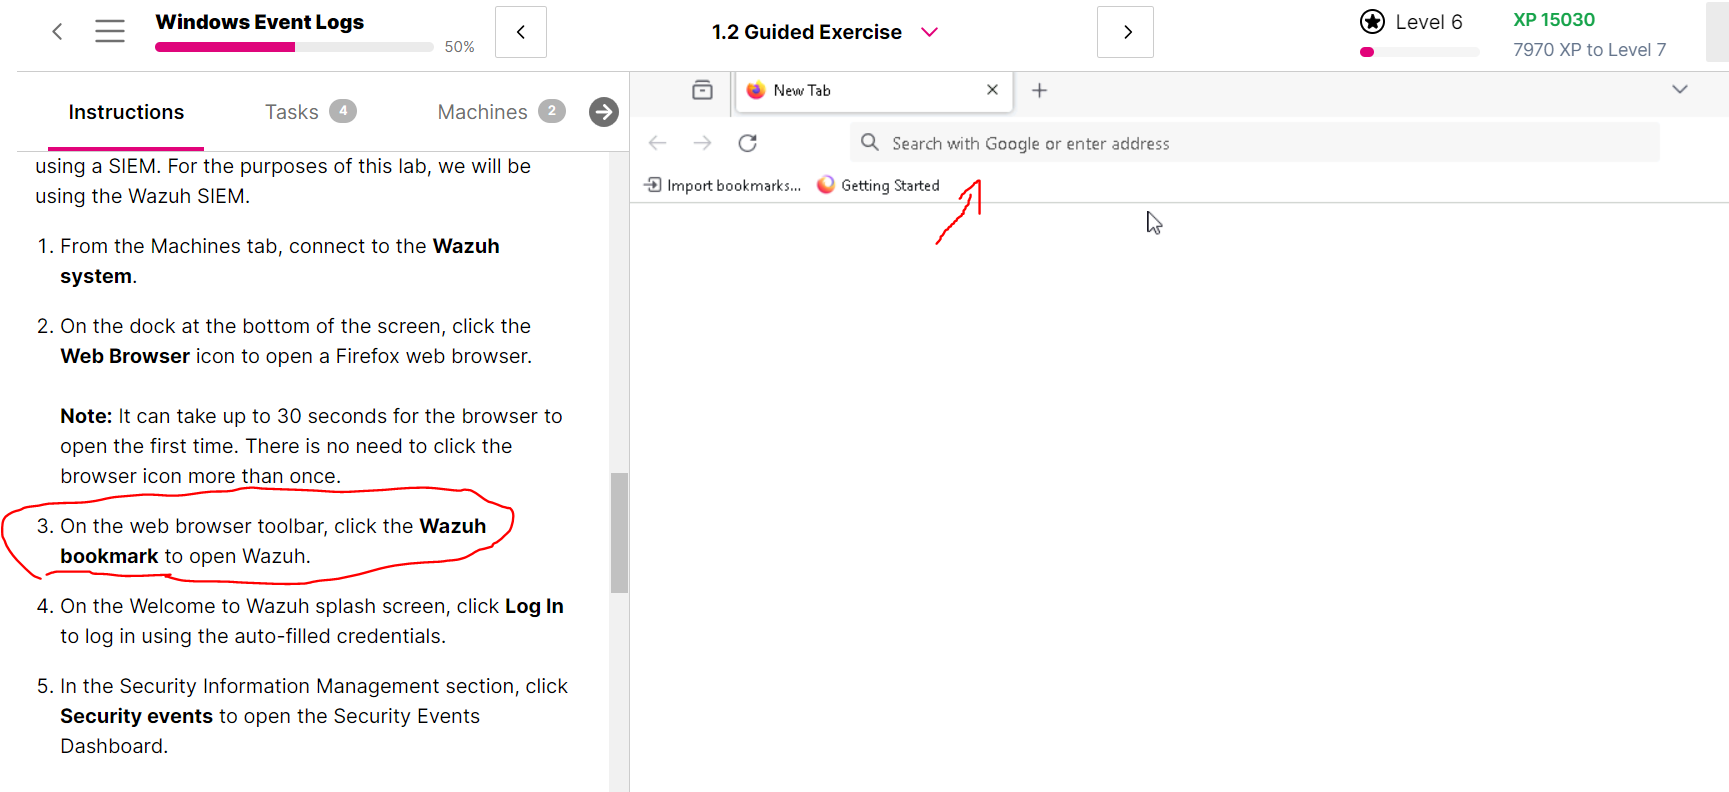
Task: Click the Windows Event Logs progress bar
Action: click(x=294, y=47)
